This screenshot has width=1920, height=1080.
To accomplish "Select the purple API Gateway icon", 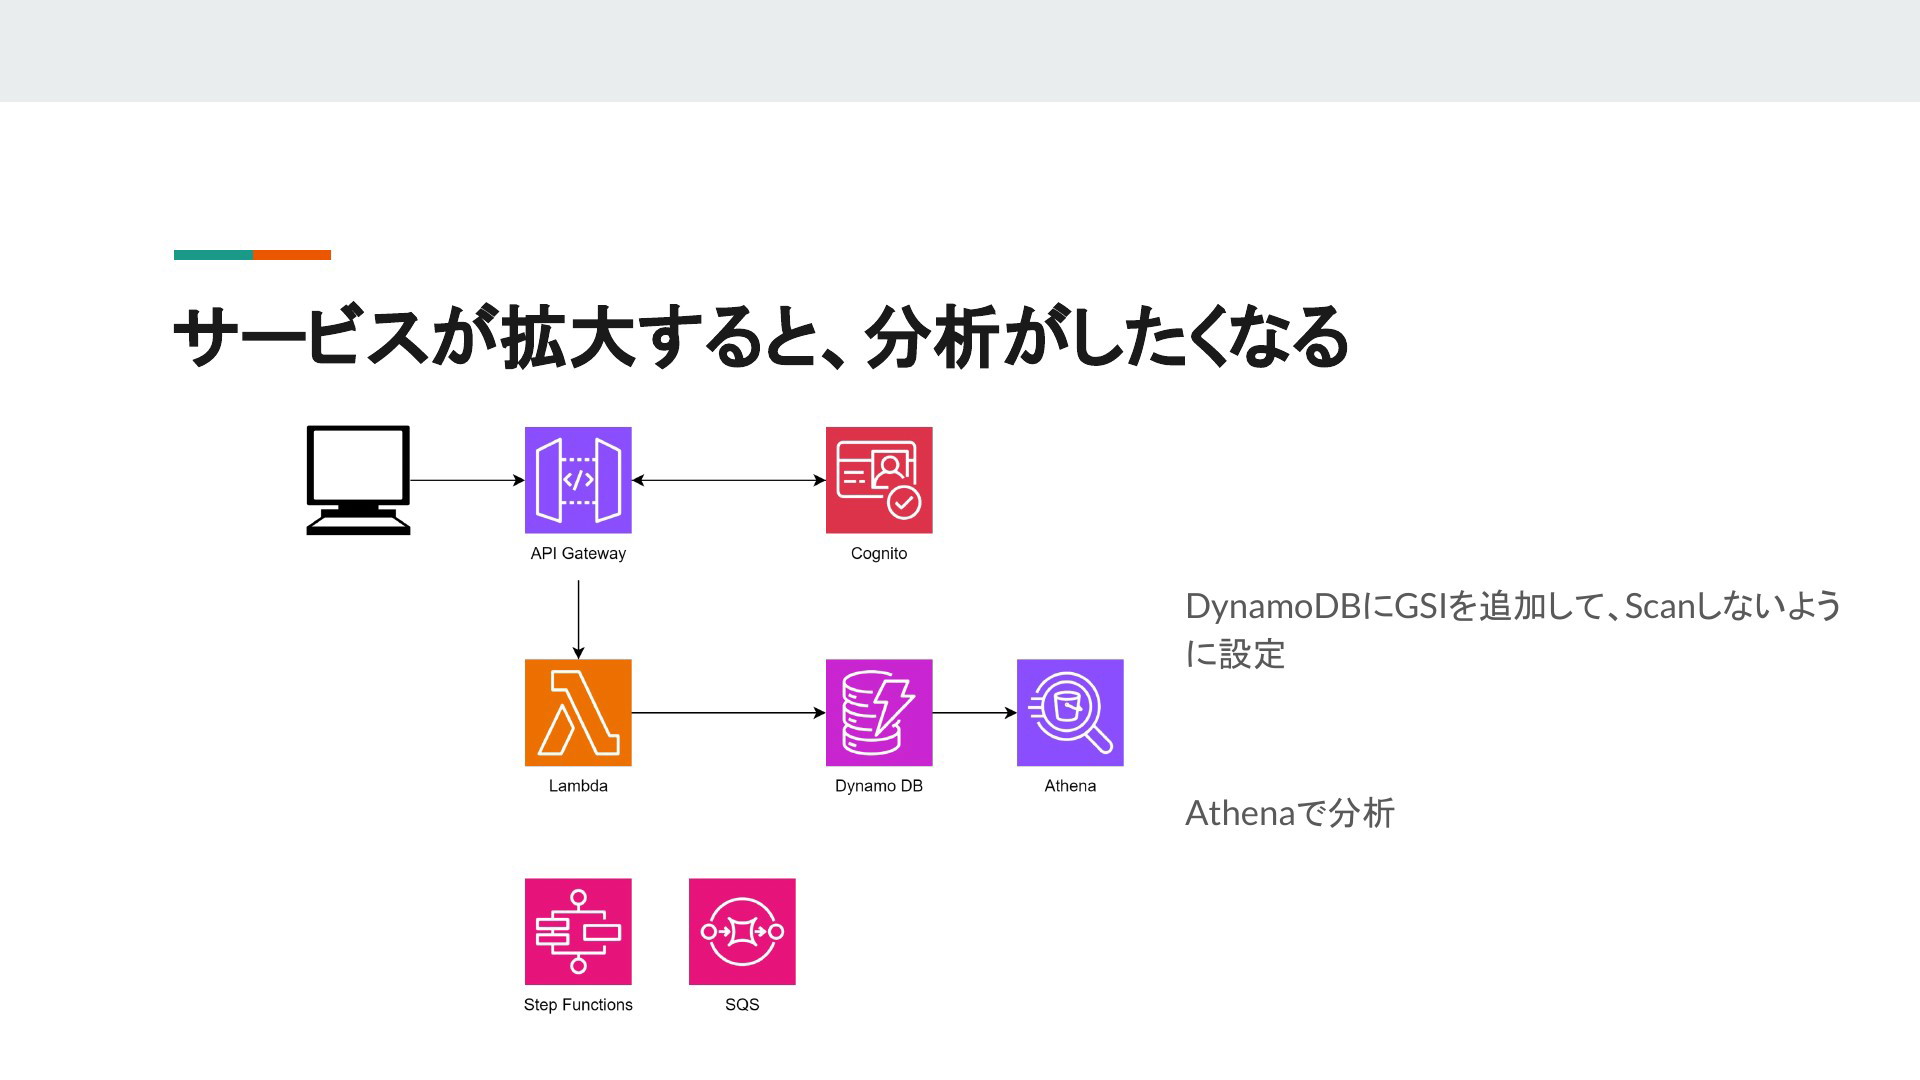I will 578,480.
